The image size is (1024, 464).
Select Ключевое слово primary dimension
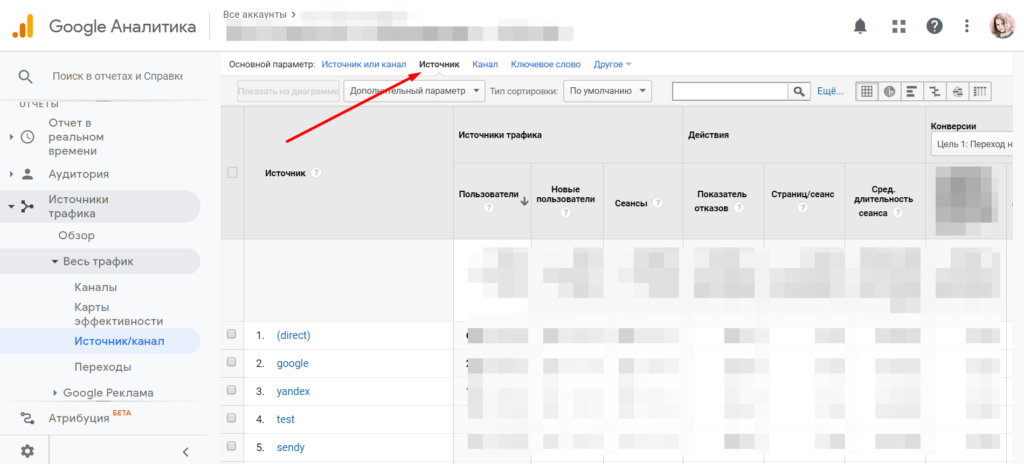546,64
